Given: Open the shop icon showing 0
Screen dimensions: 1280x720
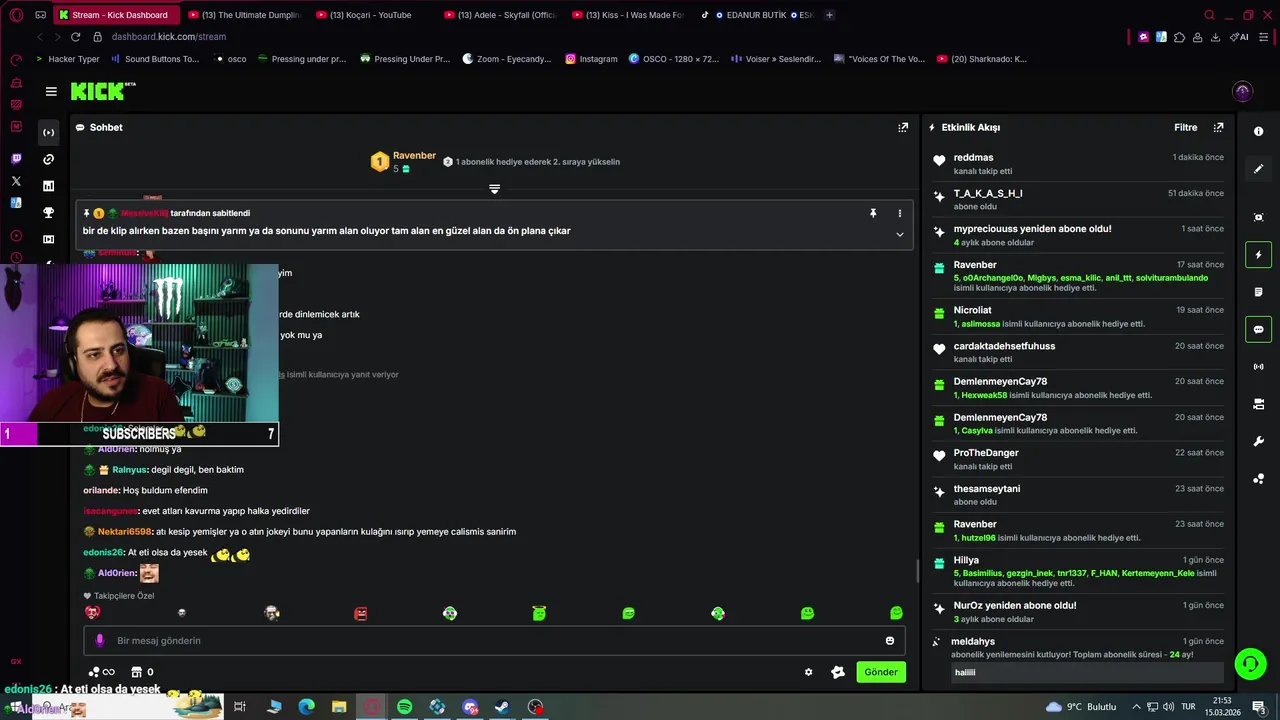Looking at the screenshot, I should pos(143,672).
